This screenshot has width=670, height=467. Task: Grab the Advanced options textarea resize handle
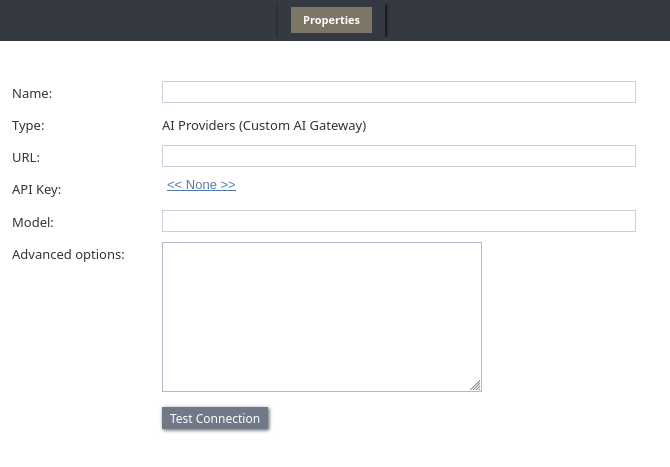[475, 385]
